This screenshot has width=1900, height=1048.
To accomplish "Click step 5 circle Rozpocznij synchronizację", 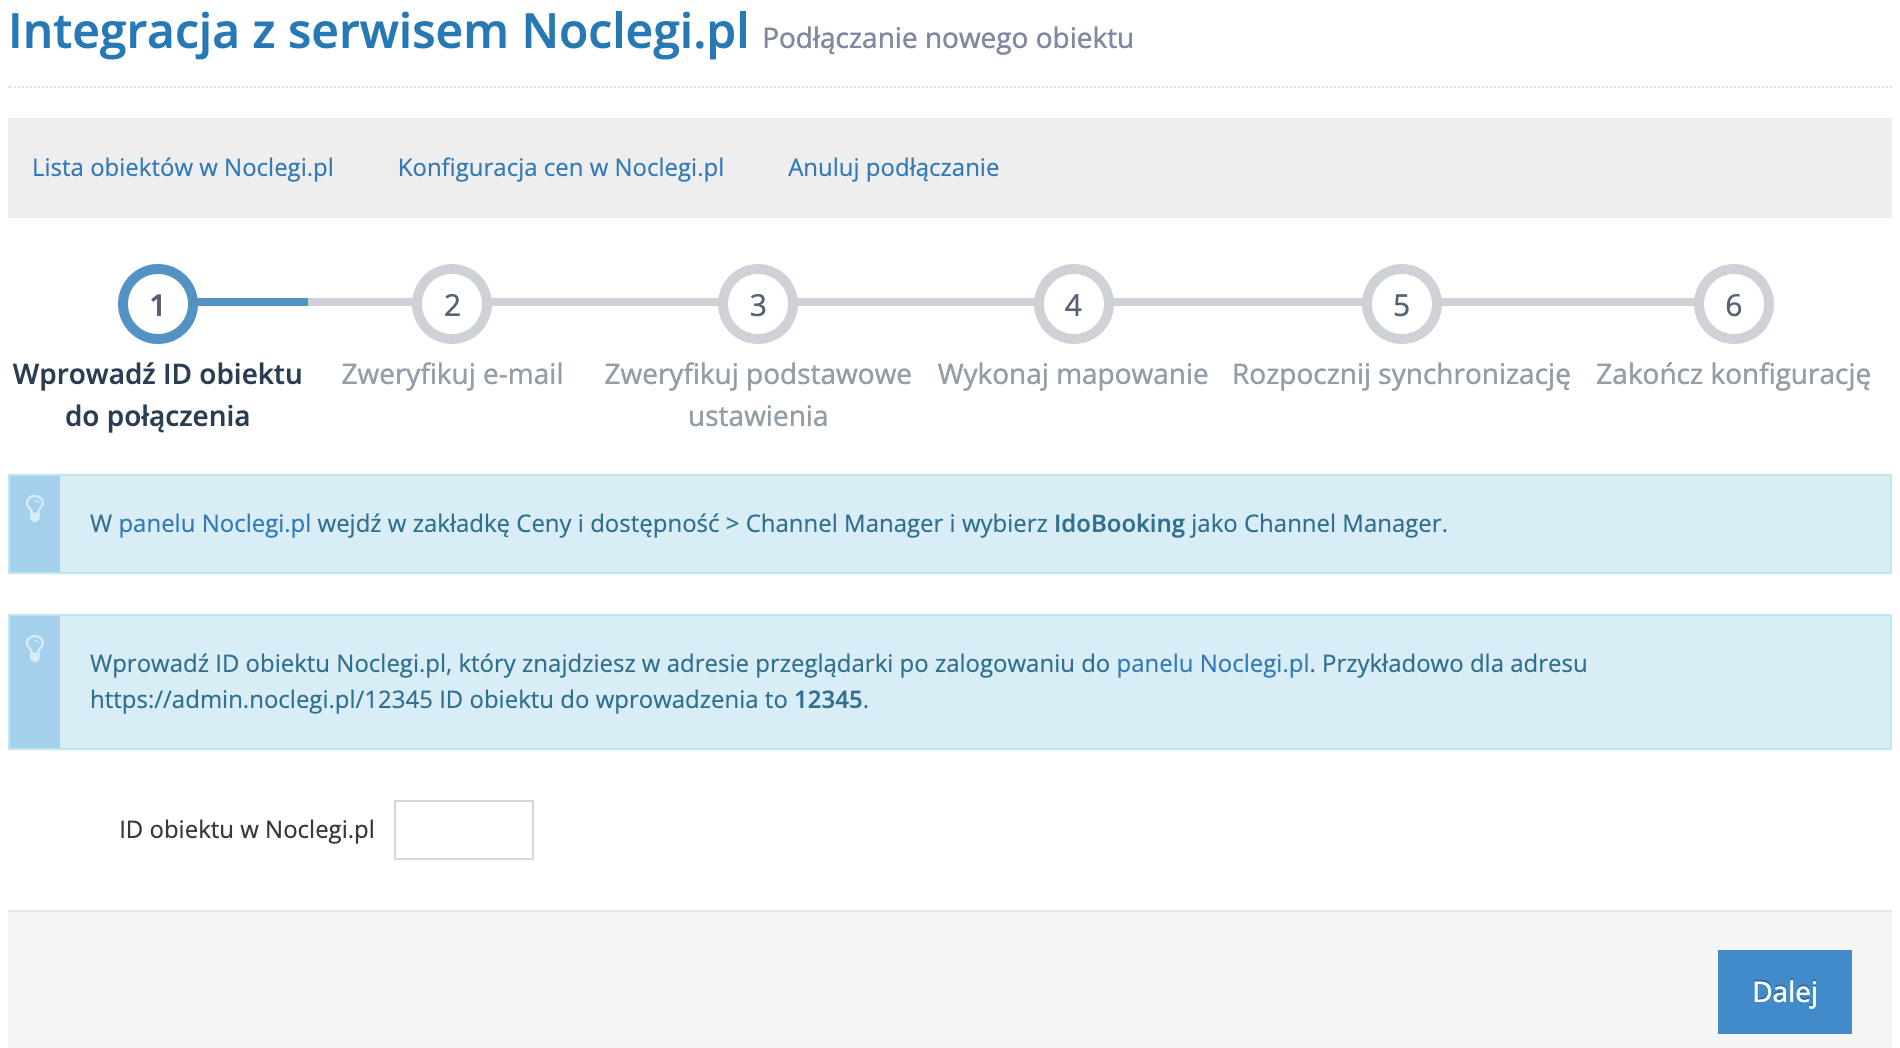I will (x=1400, y=305).
